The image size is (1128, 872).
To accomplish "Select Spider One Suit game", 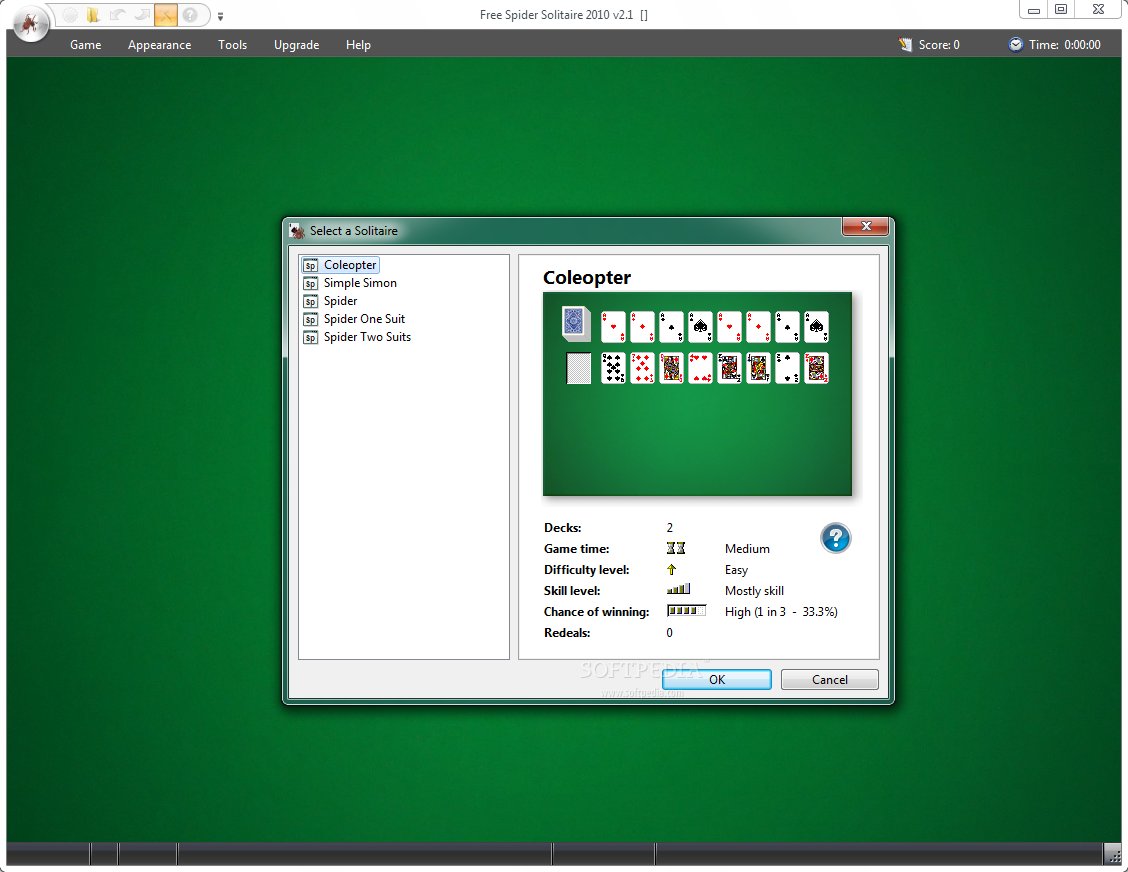I will pos(364,319).
